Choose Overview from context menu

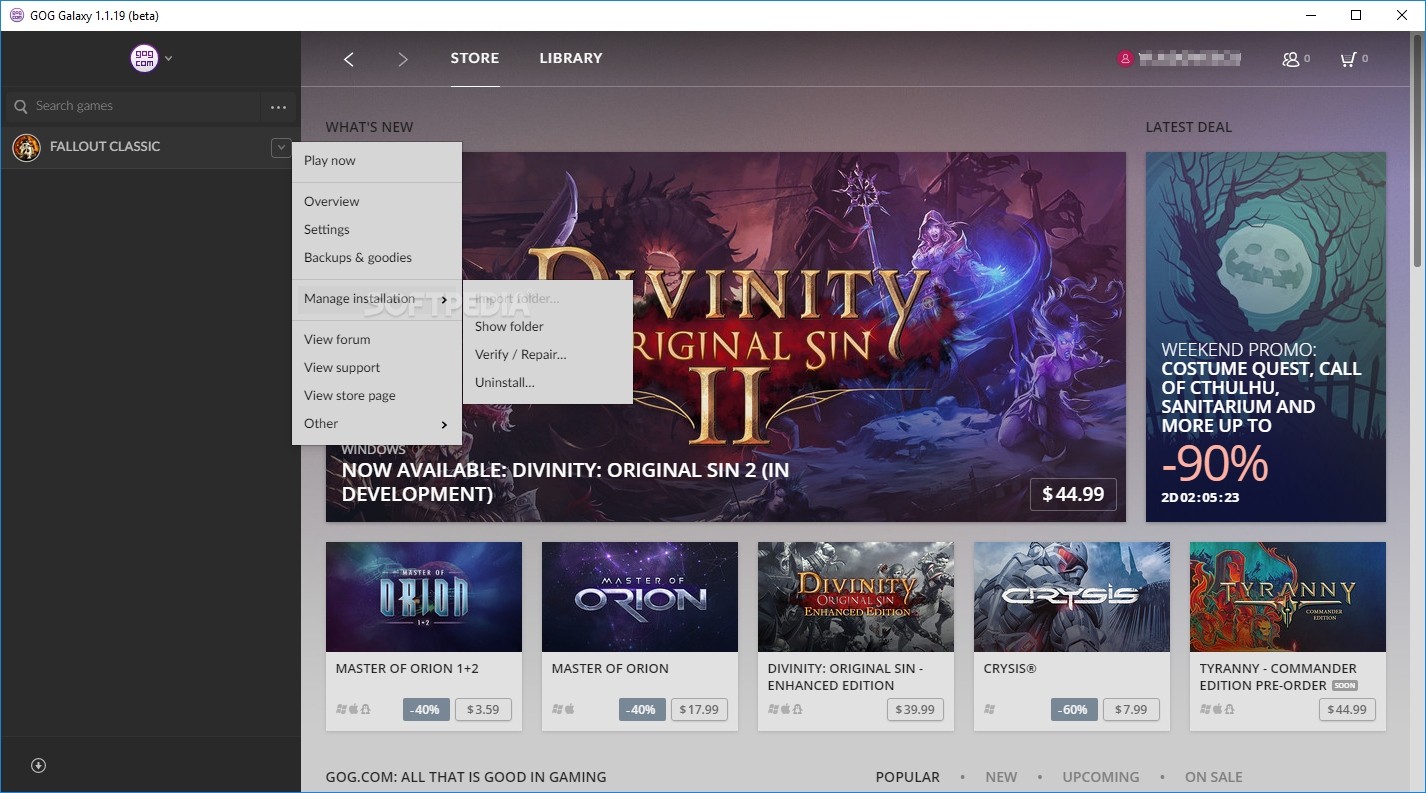point(377,201)
